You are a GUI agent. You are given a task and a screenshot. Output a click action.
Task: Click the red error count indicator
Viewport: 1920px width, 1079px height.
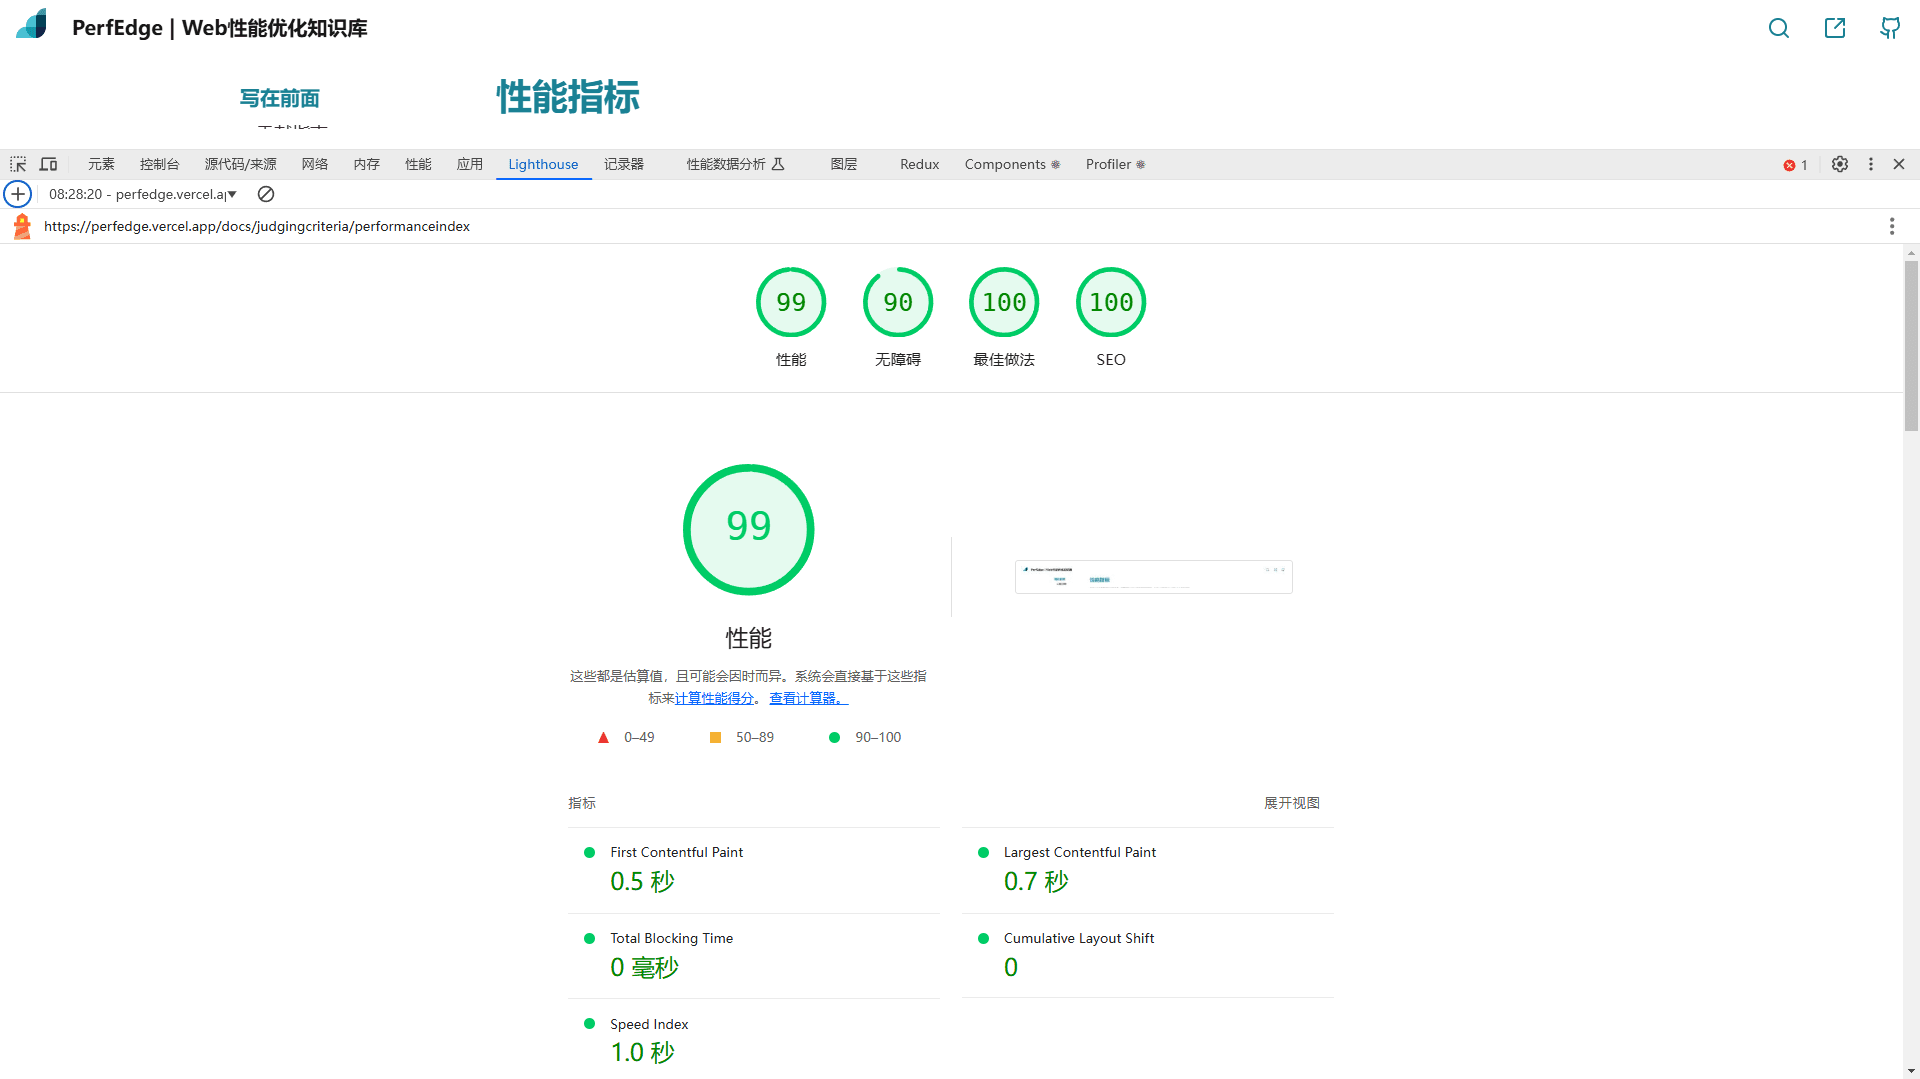coord(1795,165)
